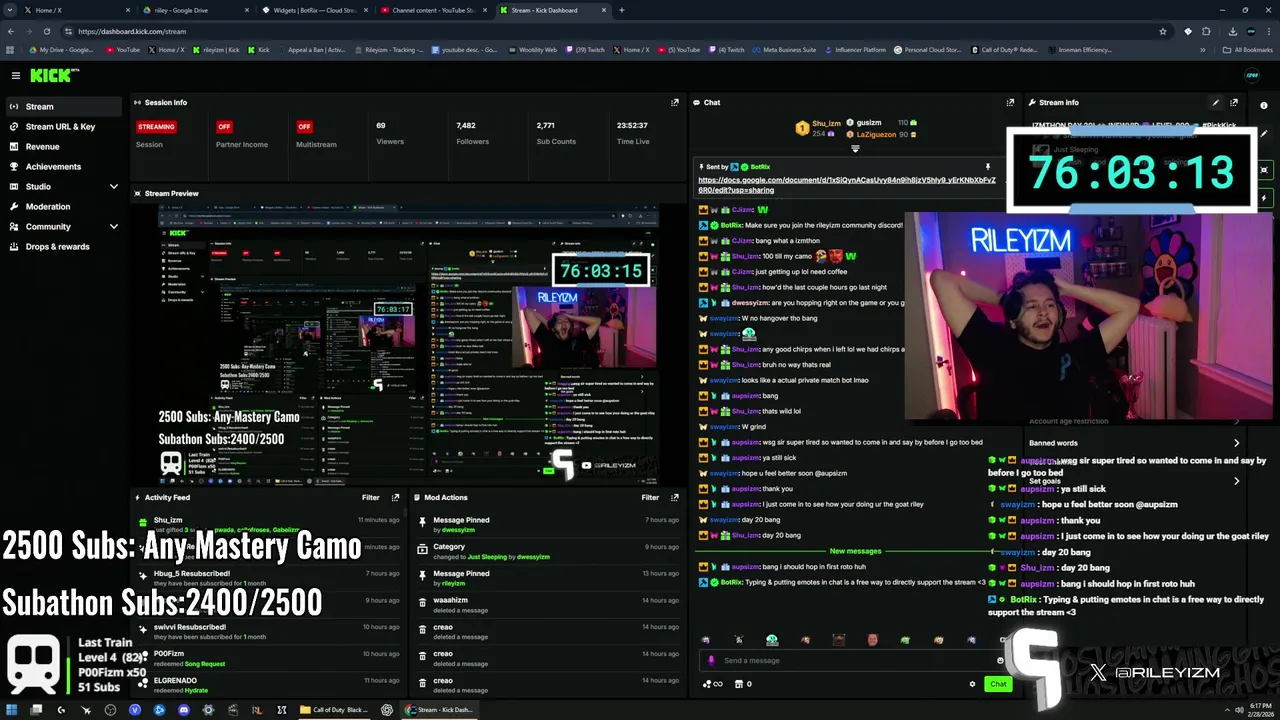Select the purple chat identity icon
The image size is (1280, 720).
coord(711,660)
